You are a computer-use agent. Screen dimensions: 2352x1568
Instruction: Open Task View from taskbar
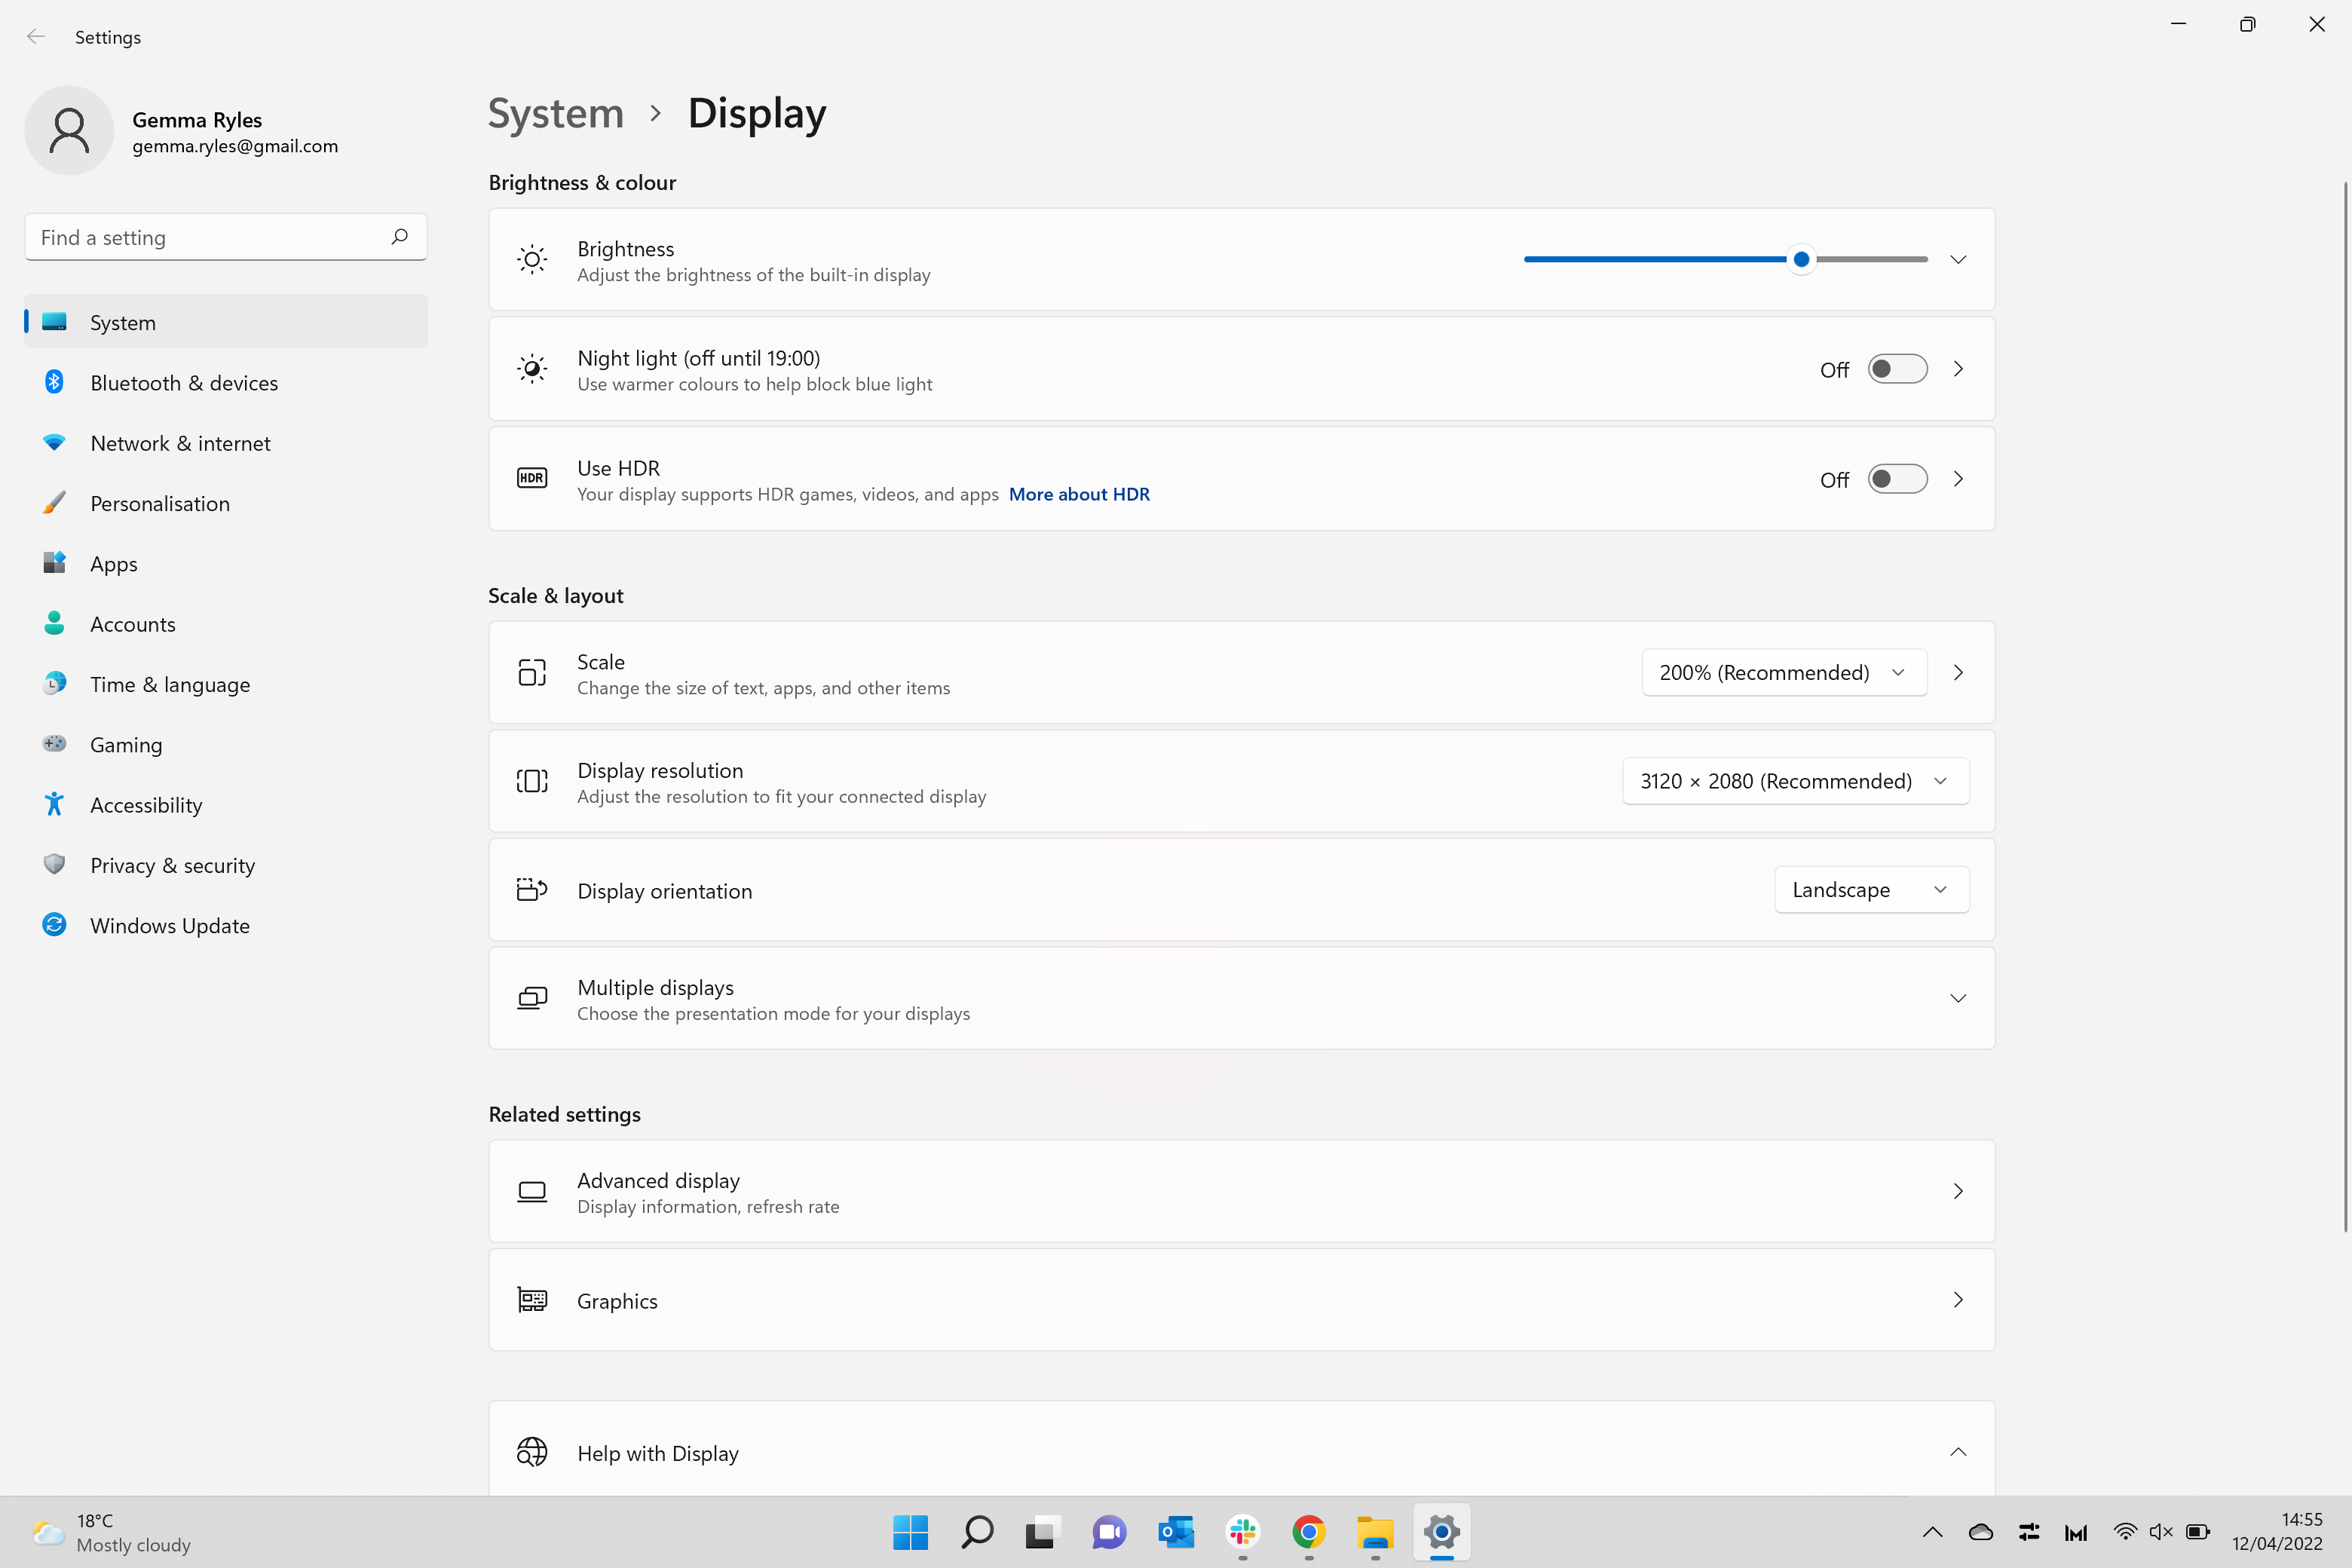[x=1042, y=1532]
